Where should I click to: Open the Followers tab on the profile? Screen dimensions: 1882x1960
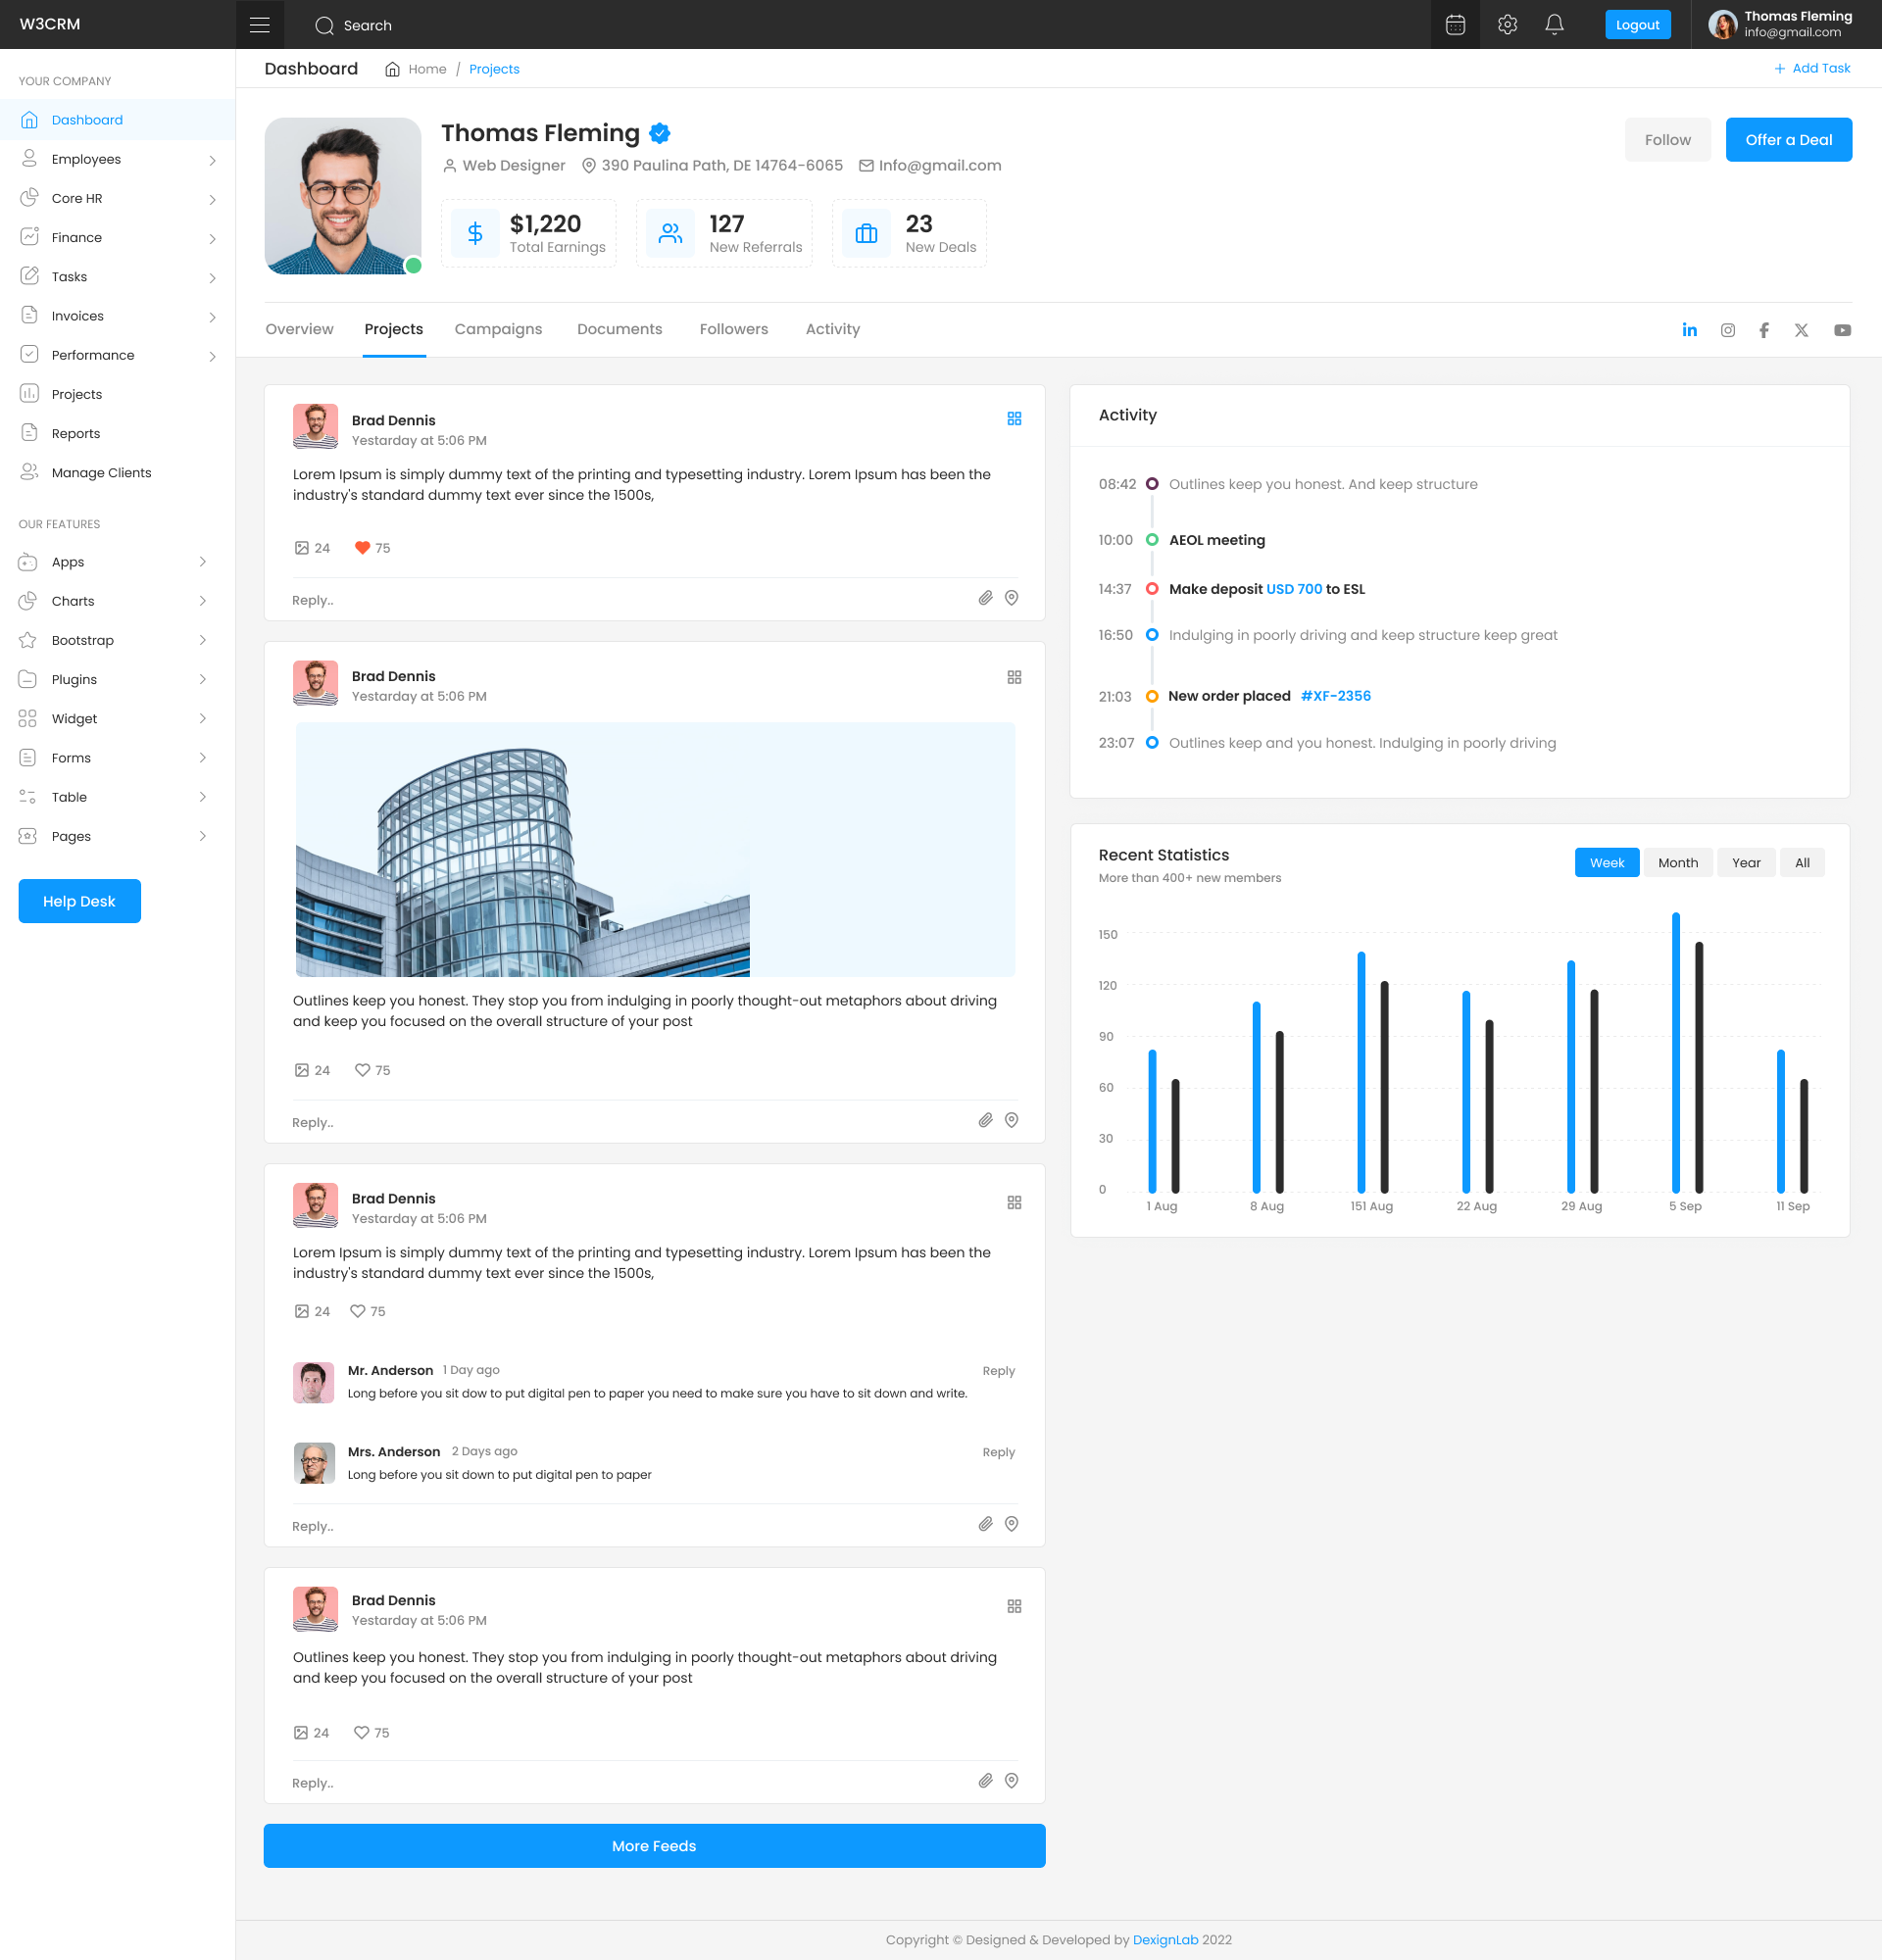(x=733, y=329)
